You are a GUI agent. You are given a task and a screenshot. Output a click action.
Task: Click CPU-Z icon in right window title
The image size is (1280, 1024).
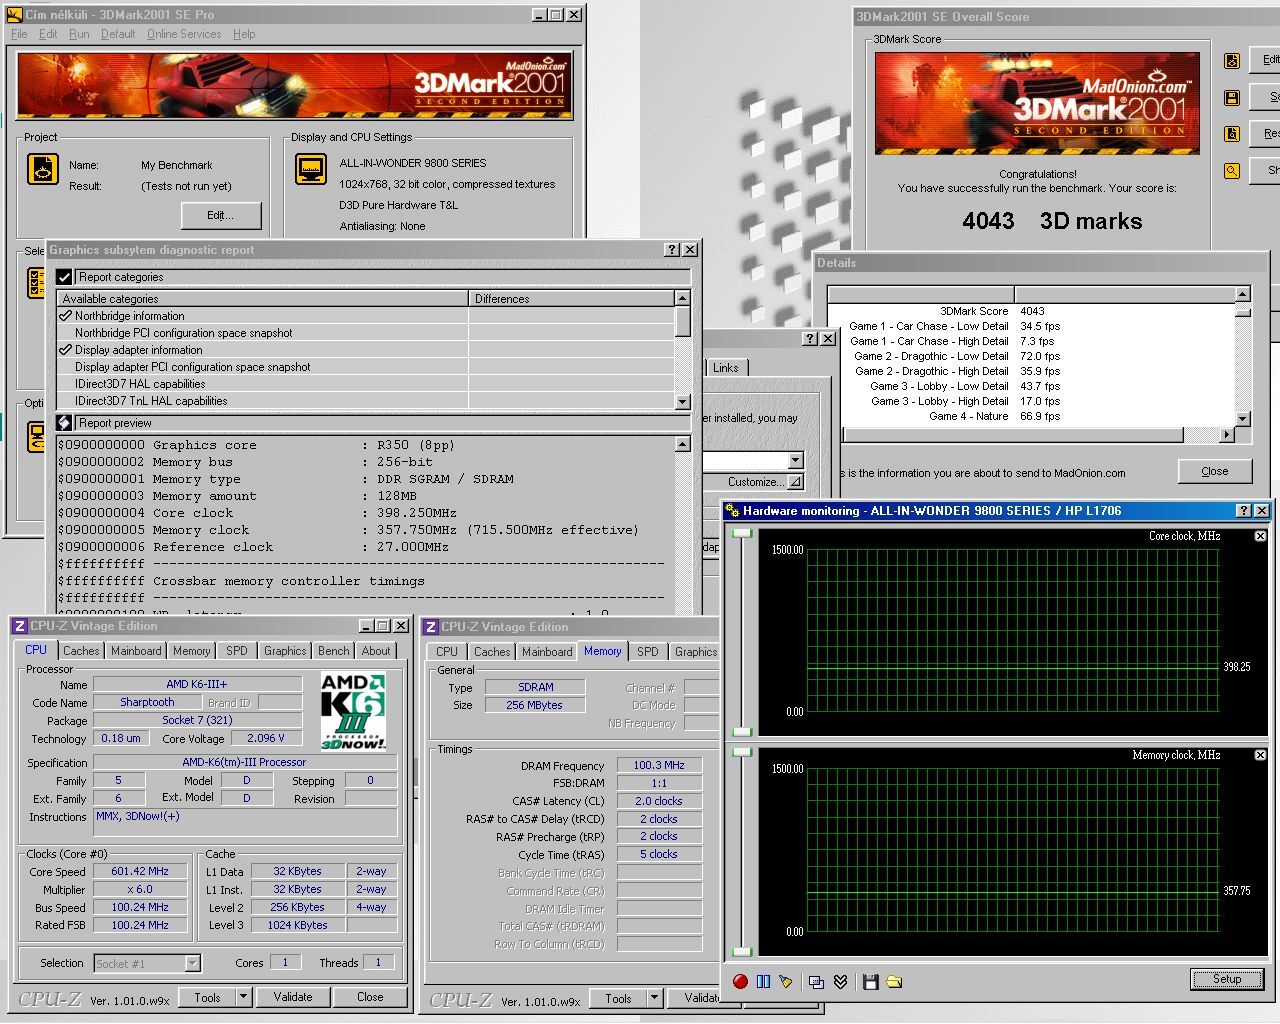pyautogui.click(x=431, y=627)
